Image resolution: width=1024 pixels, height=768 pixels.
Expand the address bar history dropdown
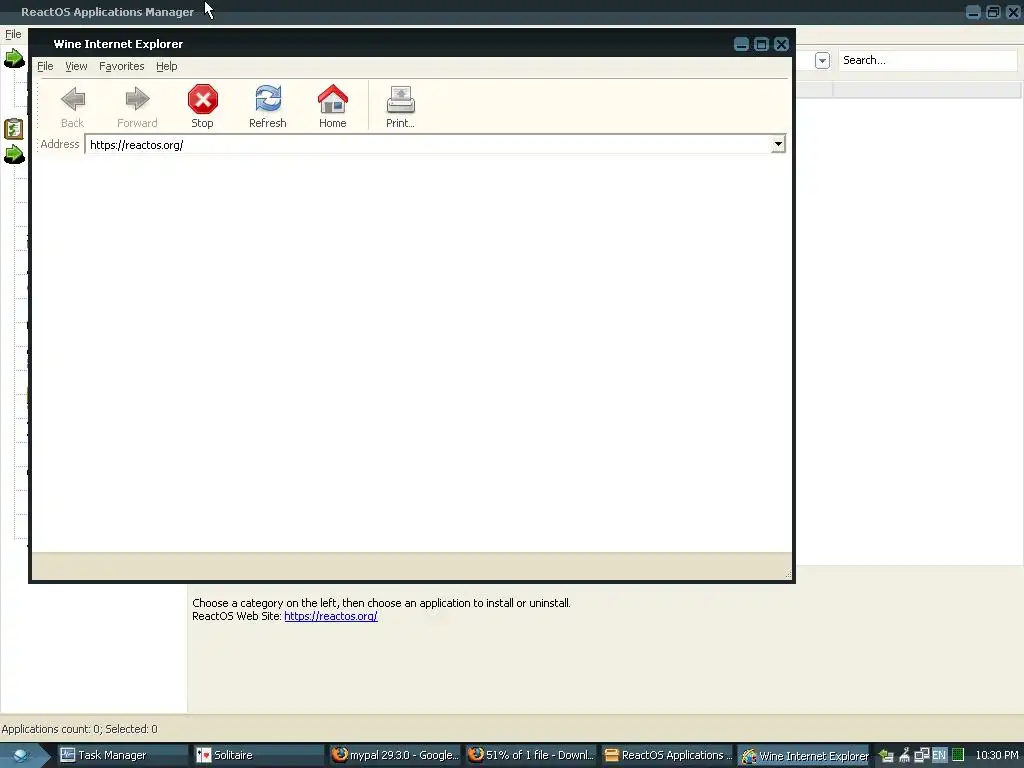coord(778,144)
